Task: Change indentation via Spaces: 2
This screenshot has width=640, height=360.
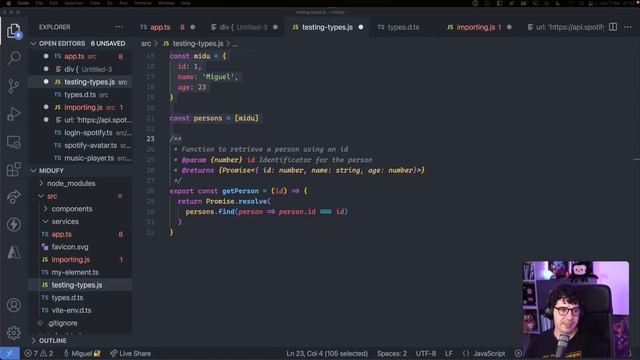Action: coord(392,353)
